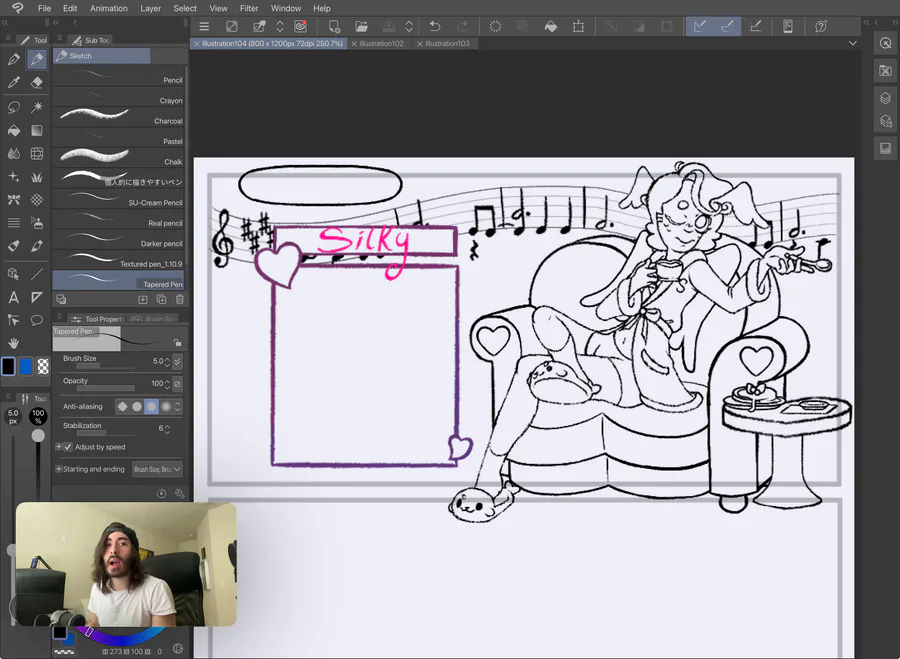Image resolution: width=900 pixels, height=659 pixels.
Task: Switch to the Illustration102 tab
Action: pyautogui.click(x=381, y=43)
